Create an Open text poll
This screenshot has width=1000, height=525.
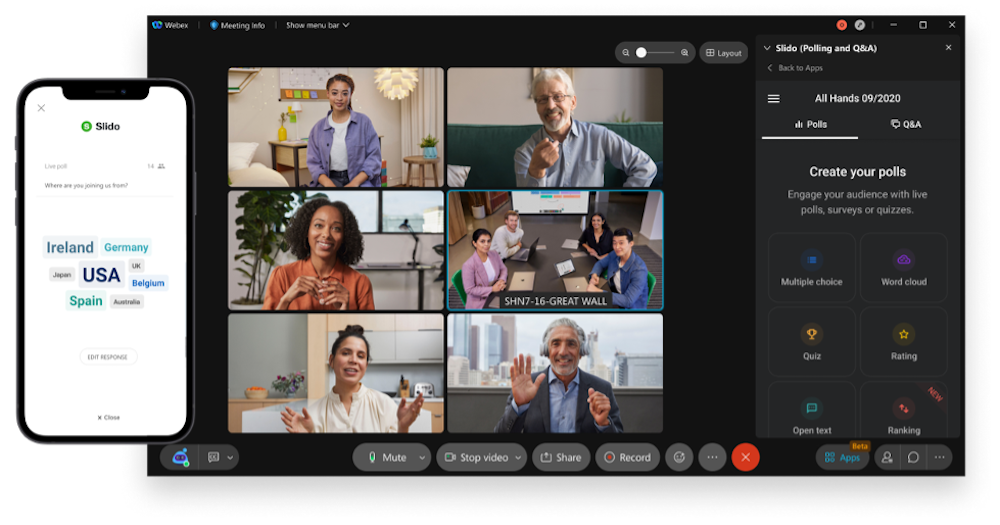point(812,411)
